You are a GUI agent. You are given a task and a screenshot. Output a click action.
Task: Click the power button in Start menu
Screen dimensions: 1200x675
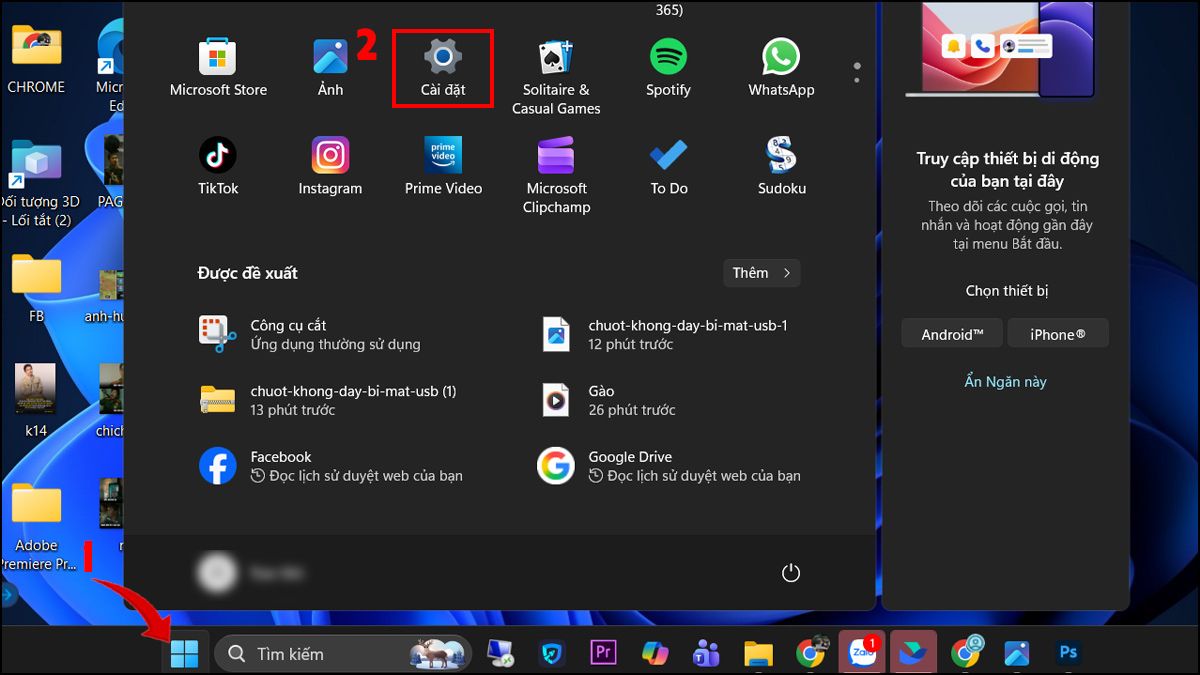pyautogui.click(x=791, y=573)
